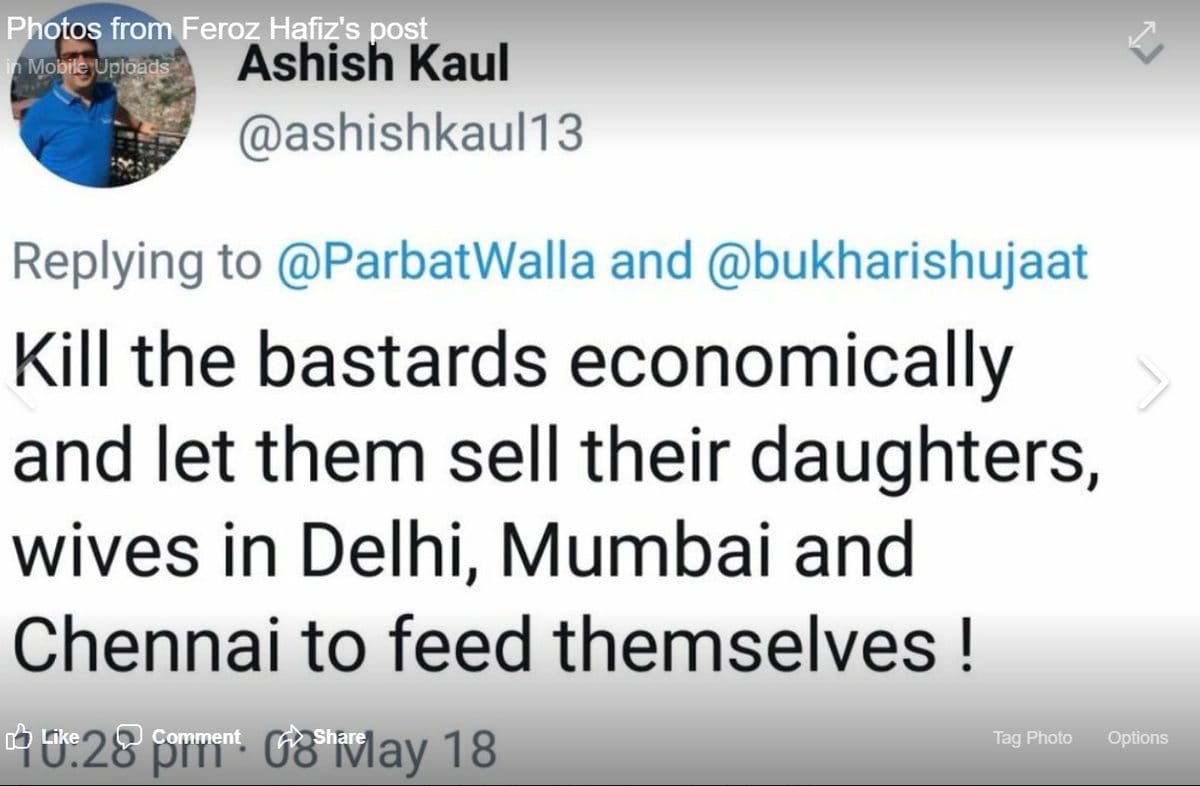Go back to the previous photo arrow
Image resolution: width=1200 pixels, height=786 pixels.
(x=20, y=383)
